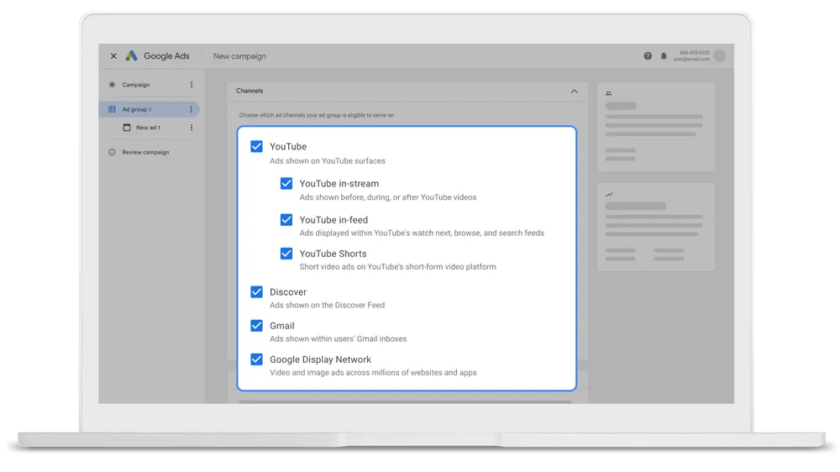Screen dimensions: 840x472
Task: Go to Review campaign step
Action: coord(145,152)
